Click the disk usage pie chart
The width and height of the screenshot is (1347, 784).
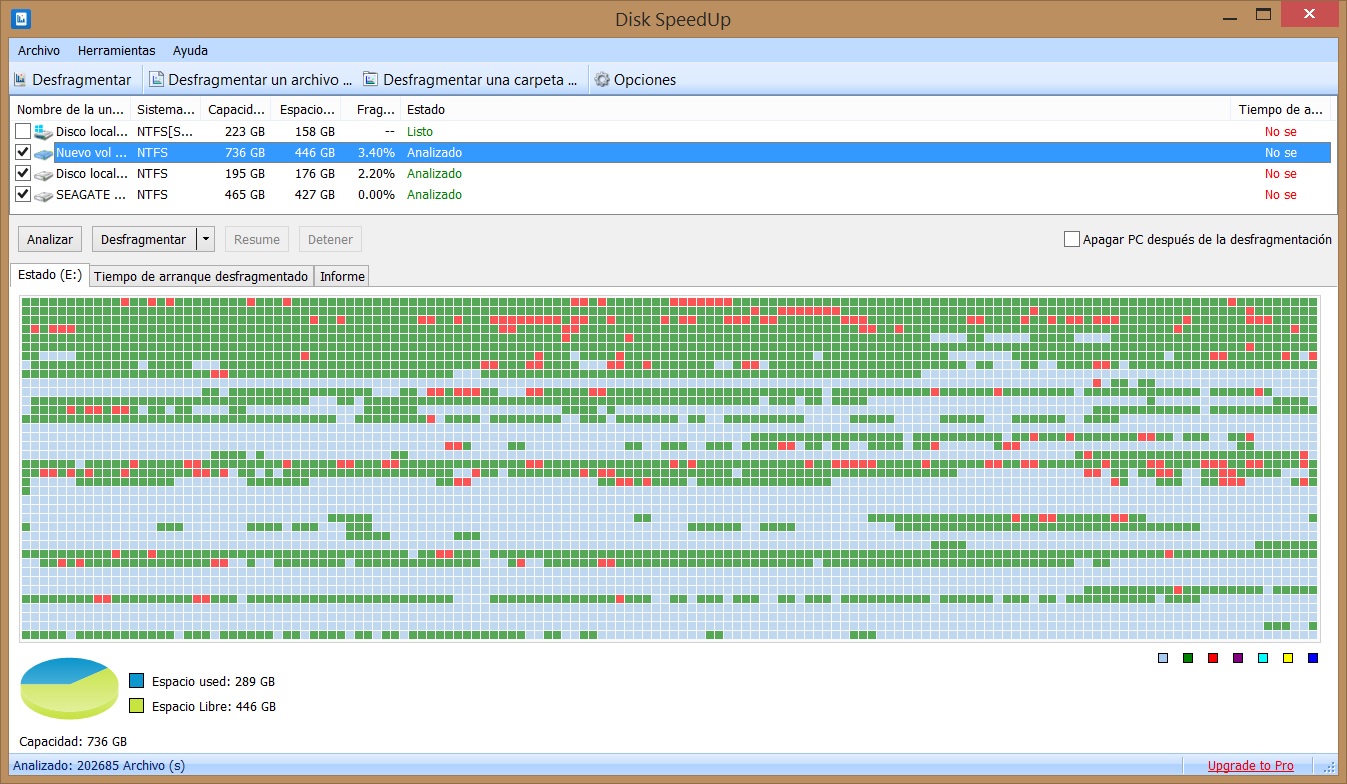pos(69,688)
